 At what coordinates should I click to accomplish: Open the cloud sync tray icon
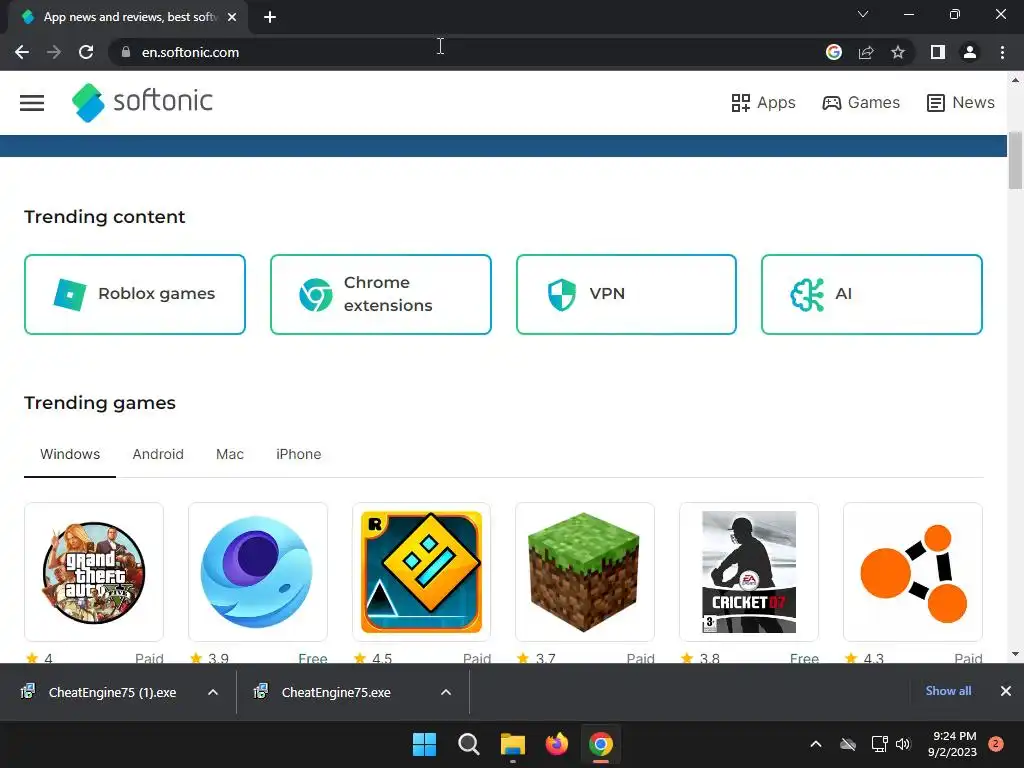848,744
